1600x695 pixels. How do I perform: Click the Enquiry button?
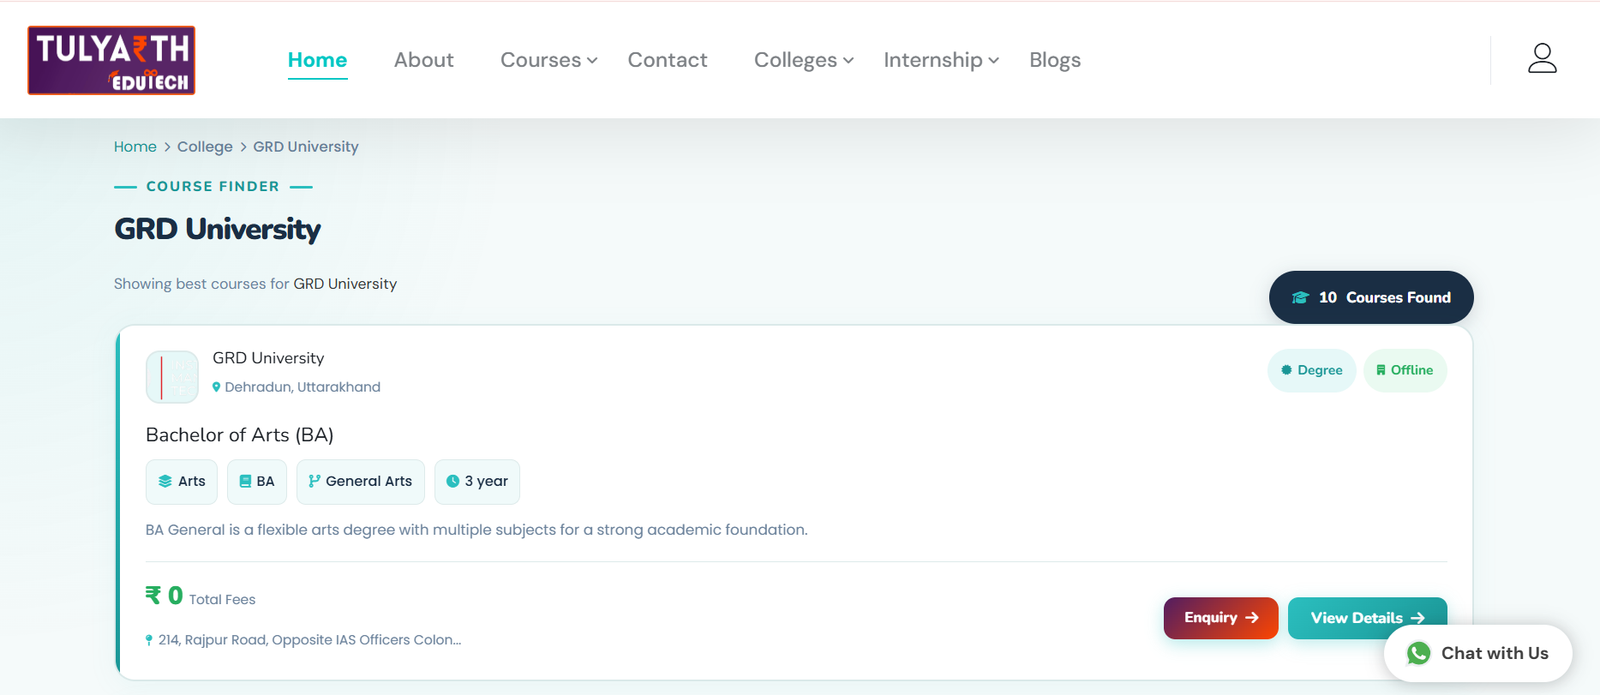1221,618
